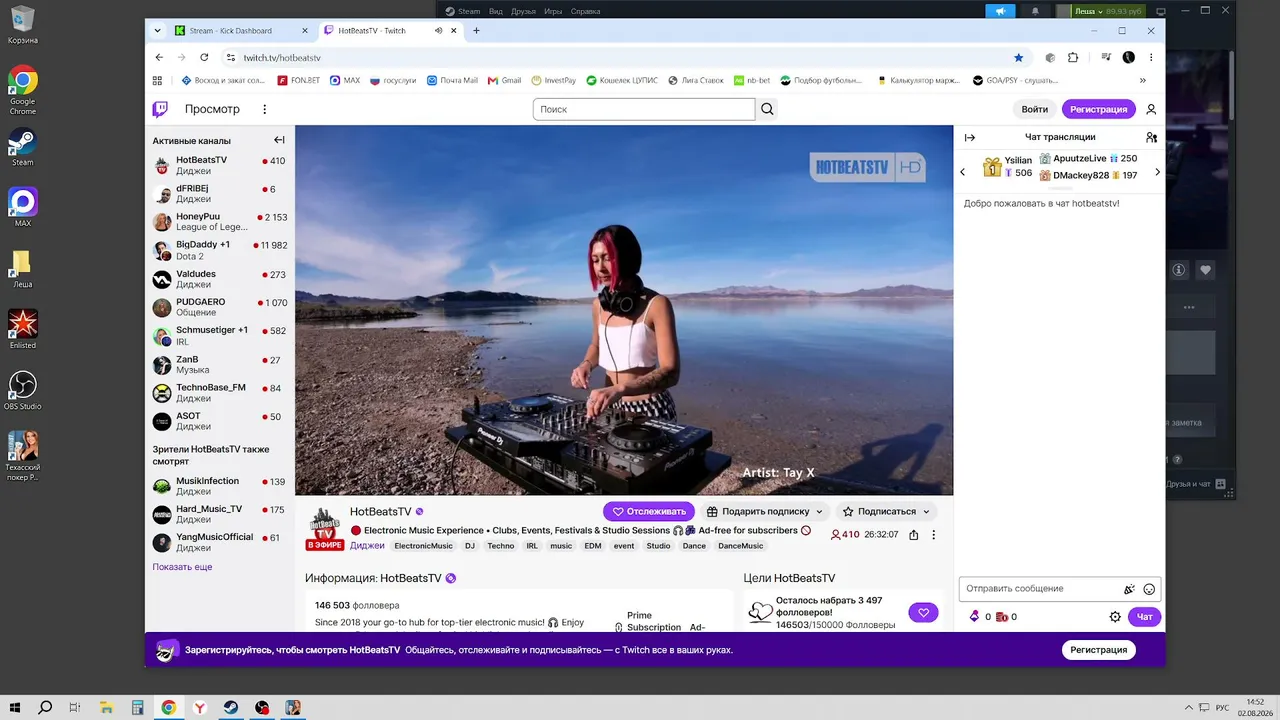Open more options for HotBeatsTV stream
Viewport: 1280px width, 720px height.
(934, 535)
